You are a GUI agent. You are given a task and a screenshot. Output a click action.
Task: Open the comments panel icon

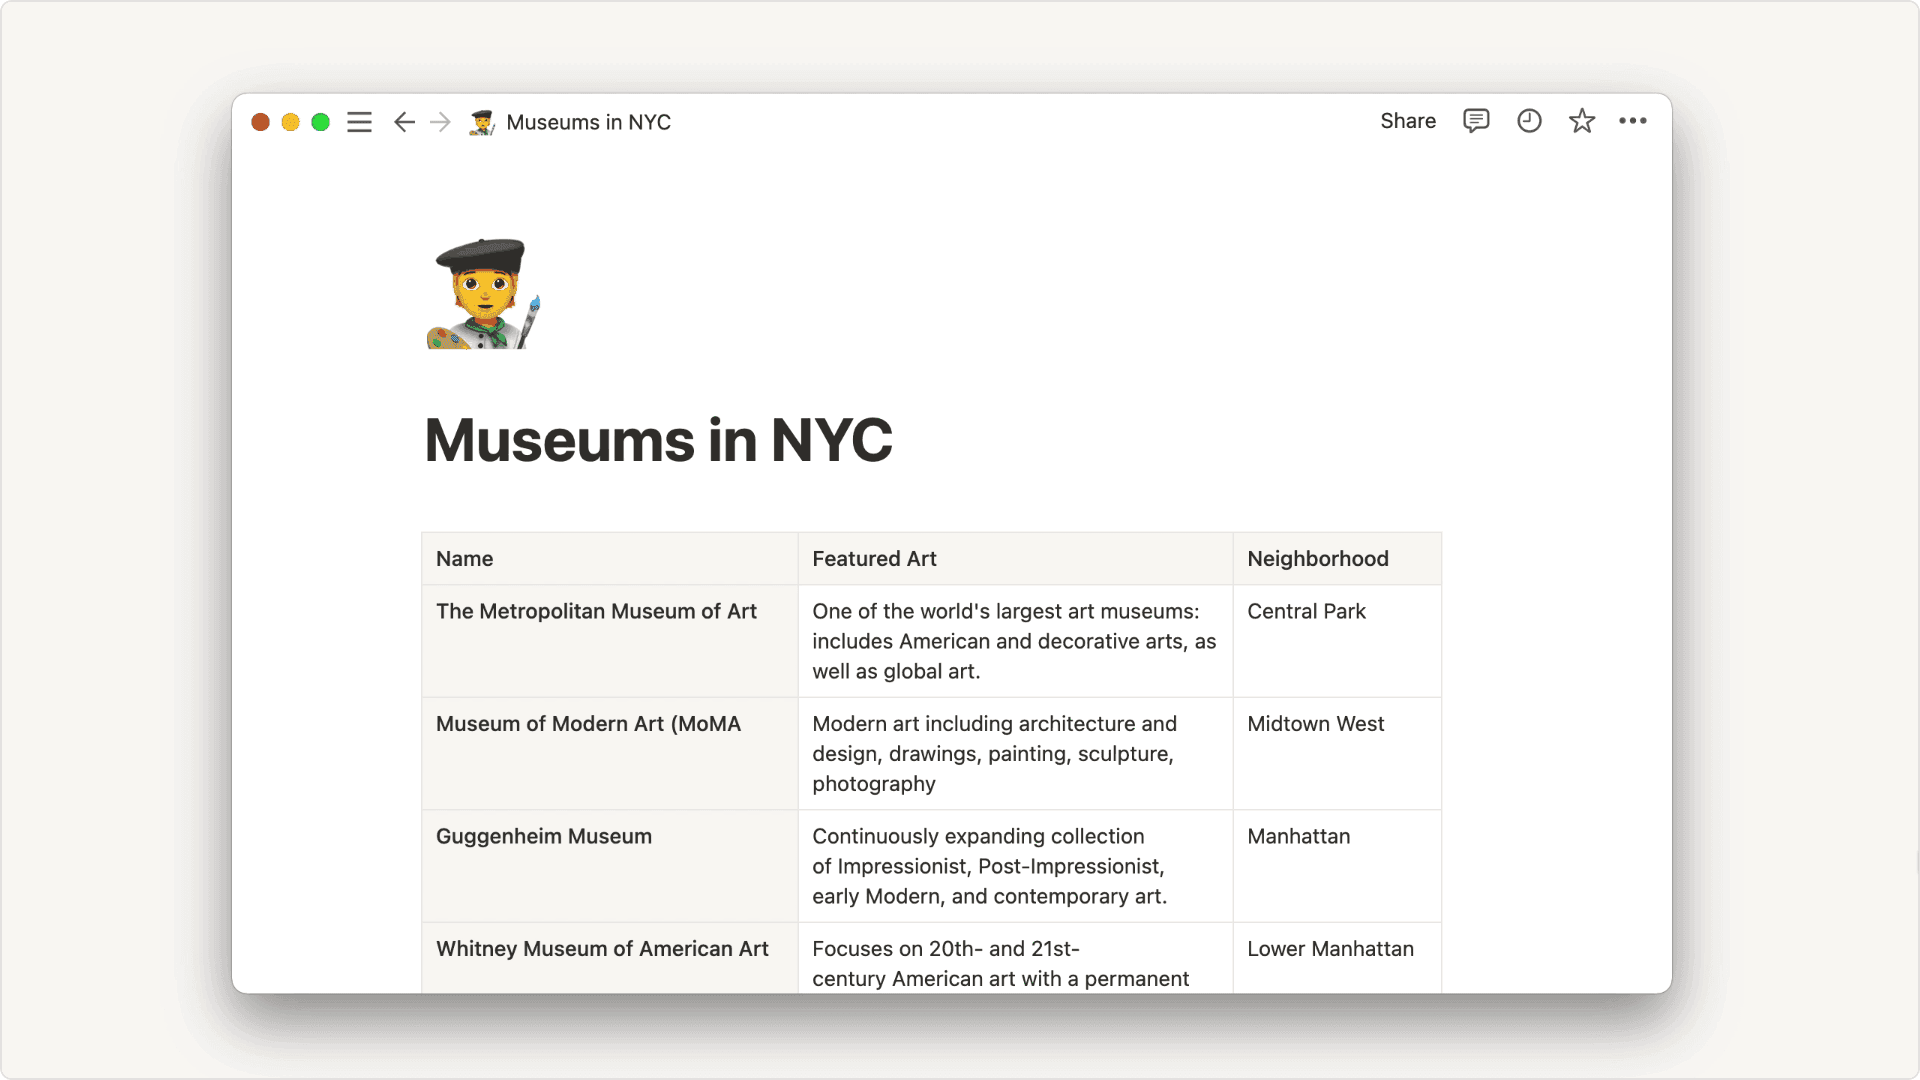click(1476, 121)
